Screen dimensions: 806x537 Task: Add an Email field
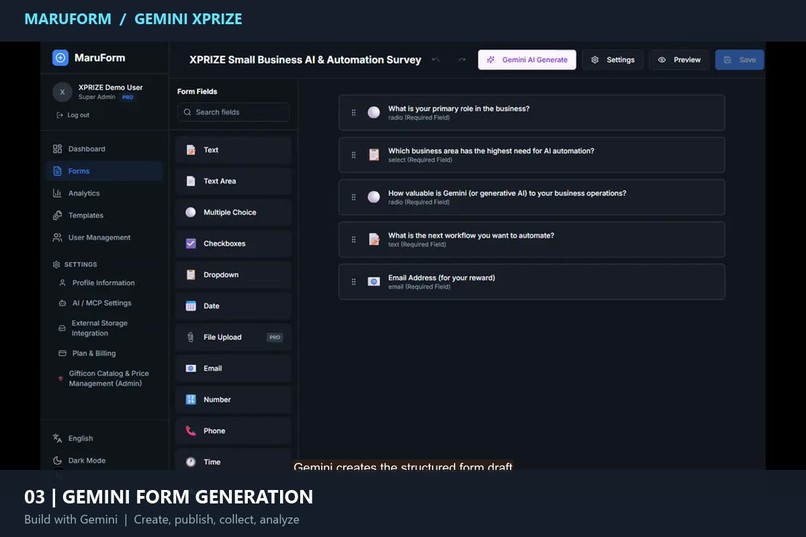233,368
